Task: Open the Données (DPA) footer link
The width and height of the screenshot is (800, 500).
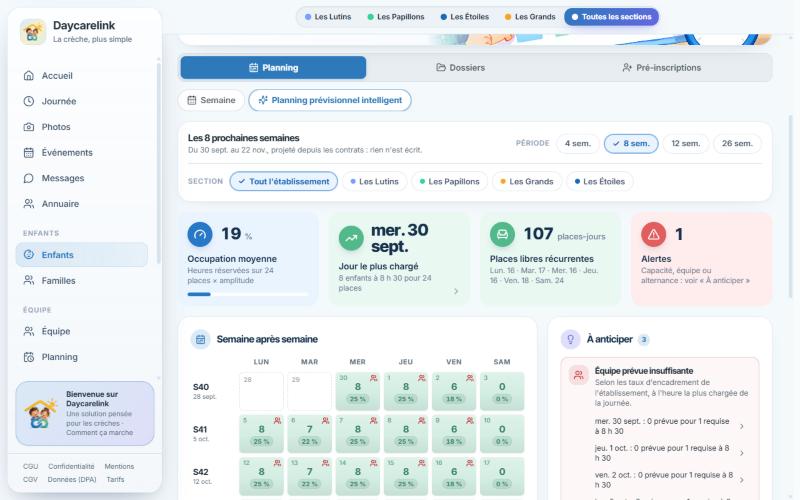Action: tap(71, 480)
